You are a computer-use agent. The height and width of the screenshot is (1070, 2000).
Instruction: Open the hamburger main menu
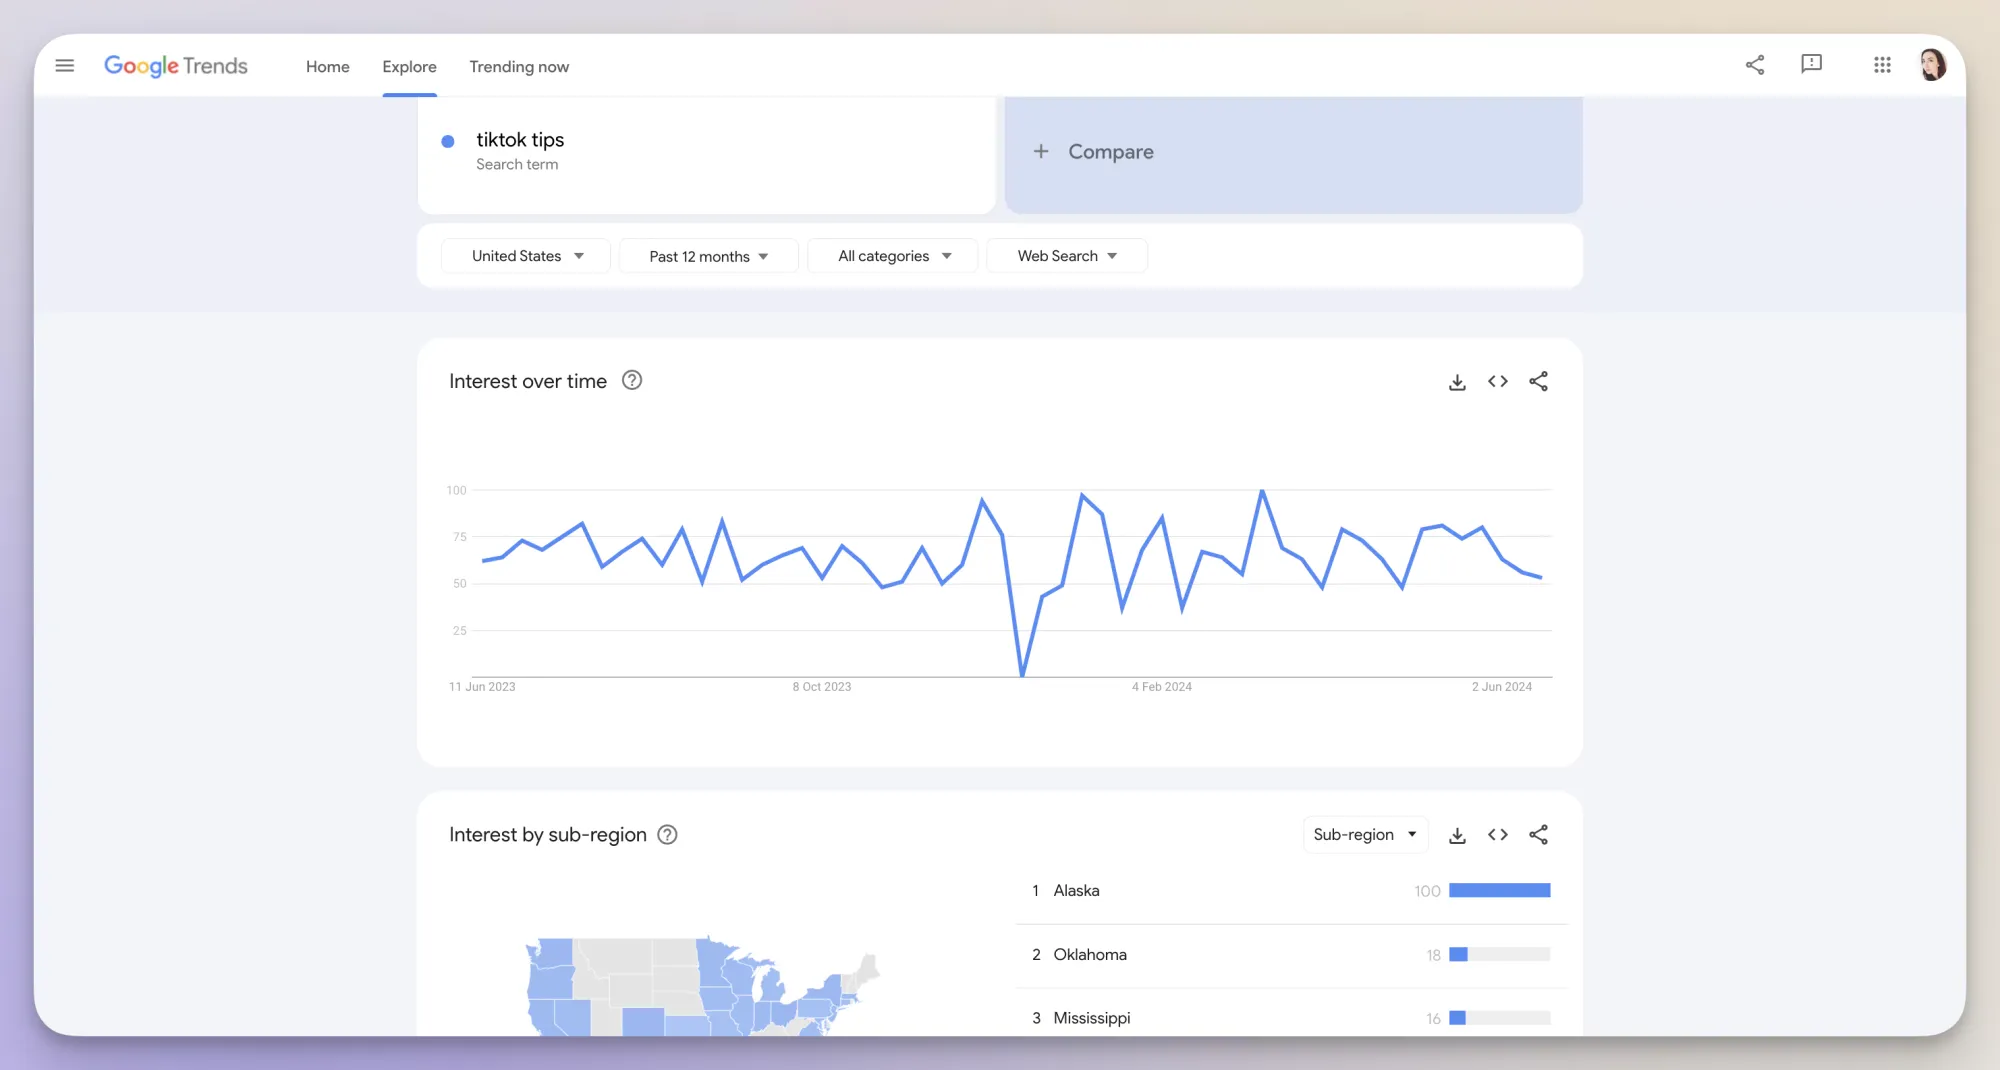coord(65,66)
